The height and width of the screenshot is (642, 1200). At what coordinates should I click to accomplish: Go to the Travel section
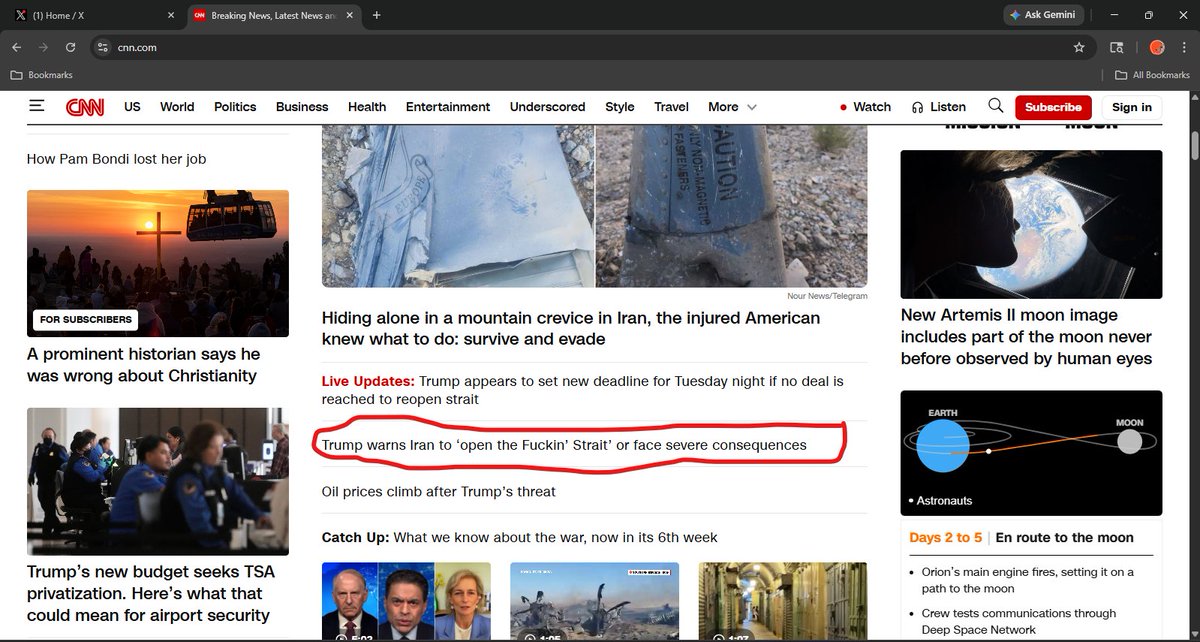point(672,107)
